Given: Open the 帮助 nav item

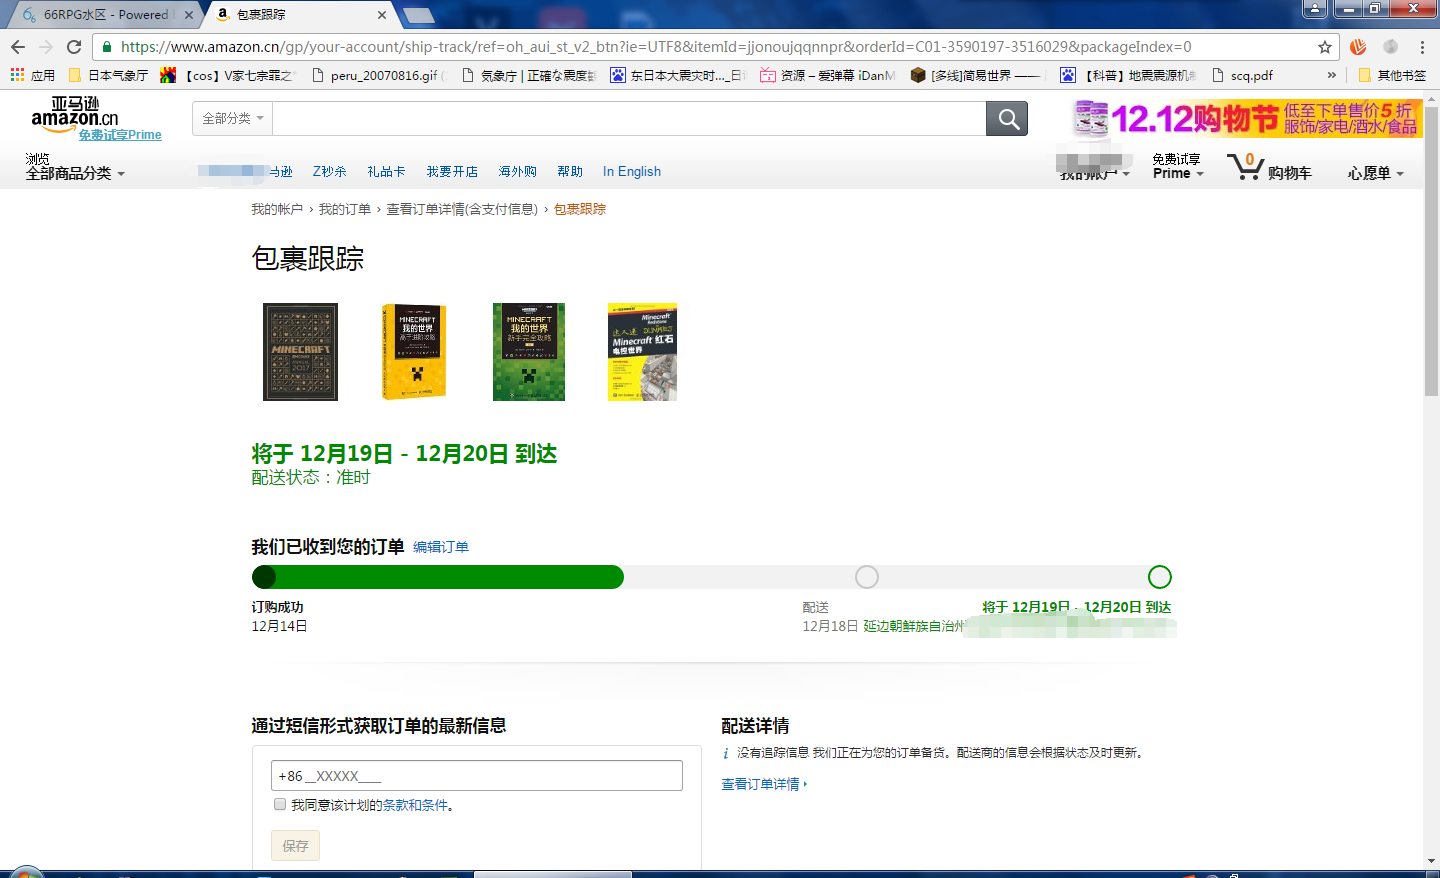Looking at the screenshot, I should tap(570, 171).
